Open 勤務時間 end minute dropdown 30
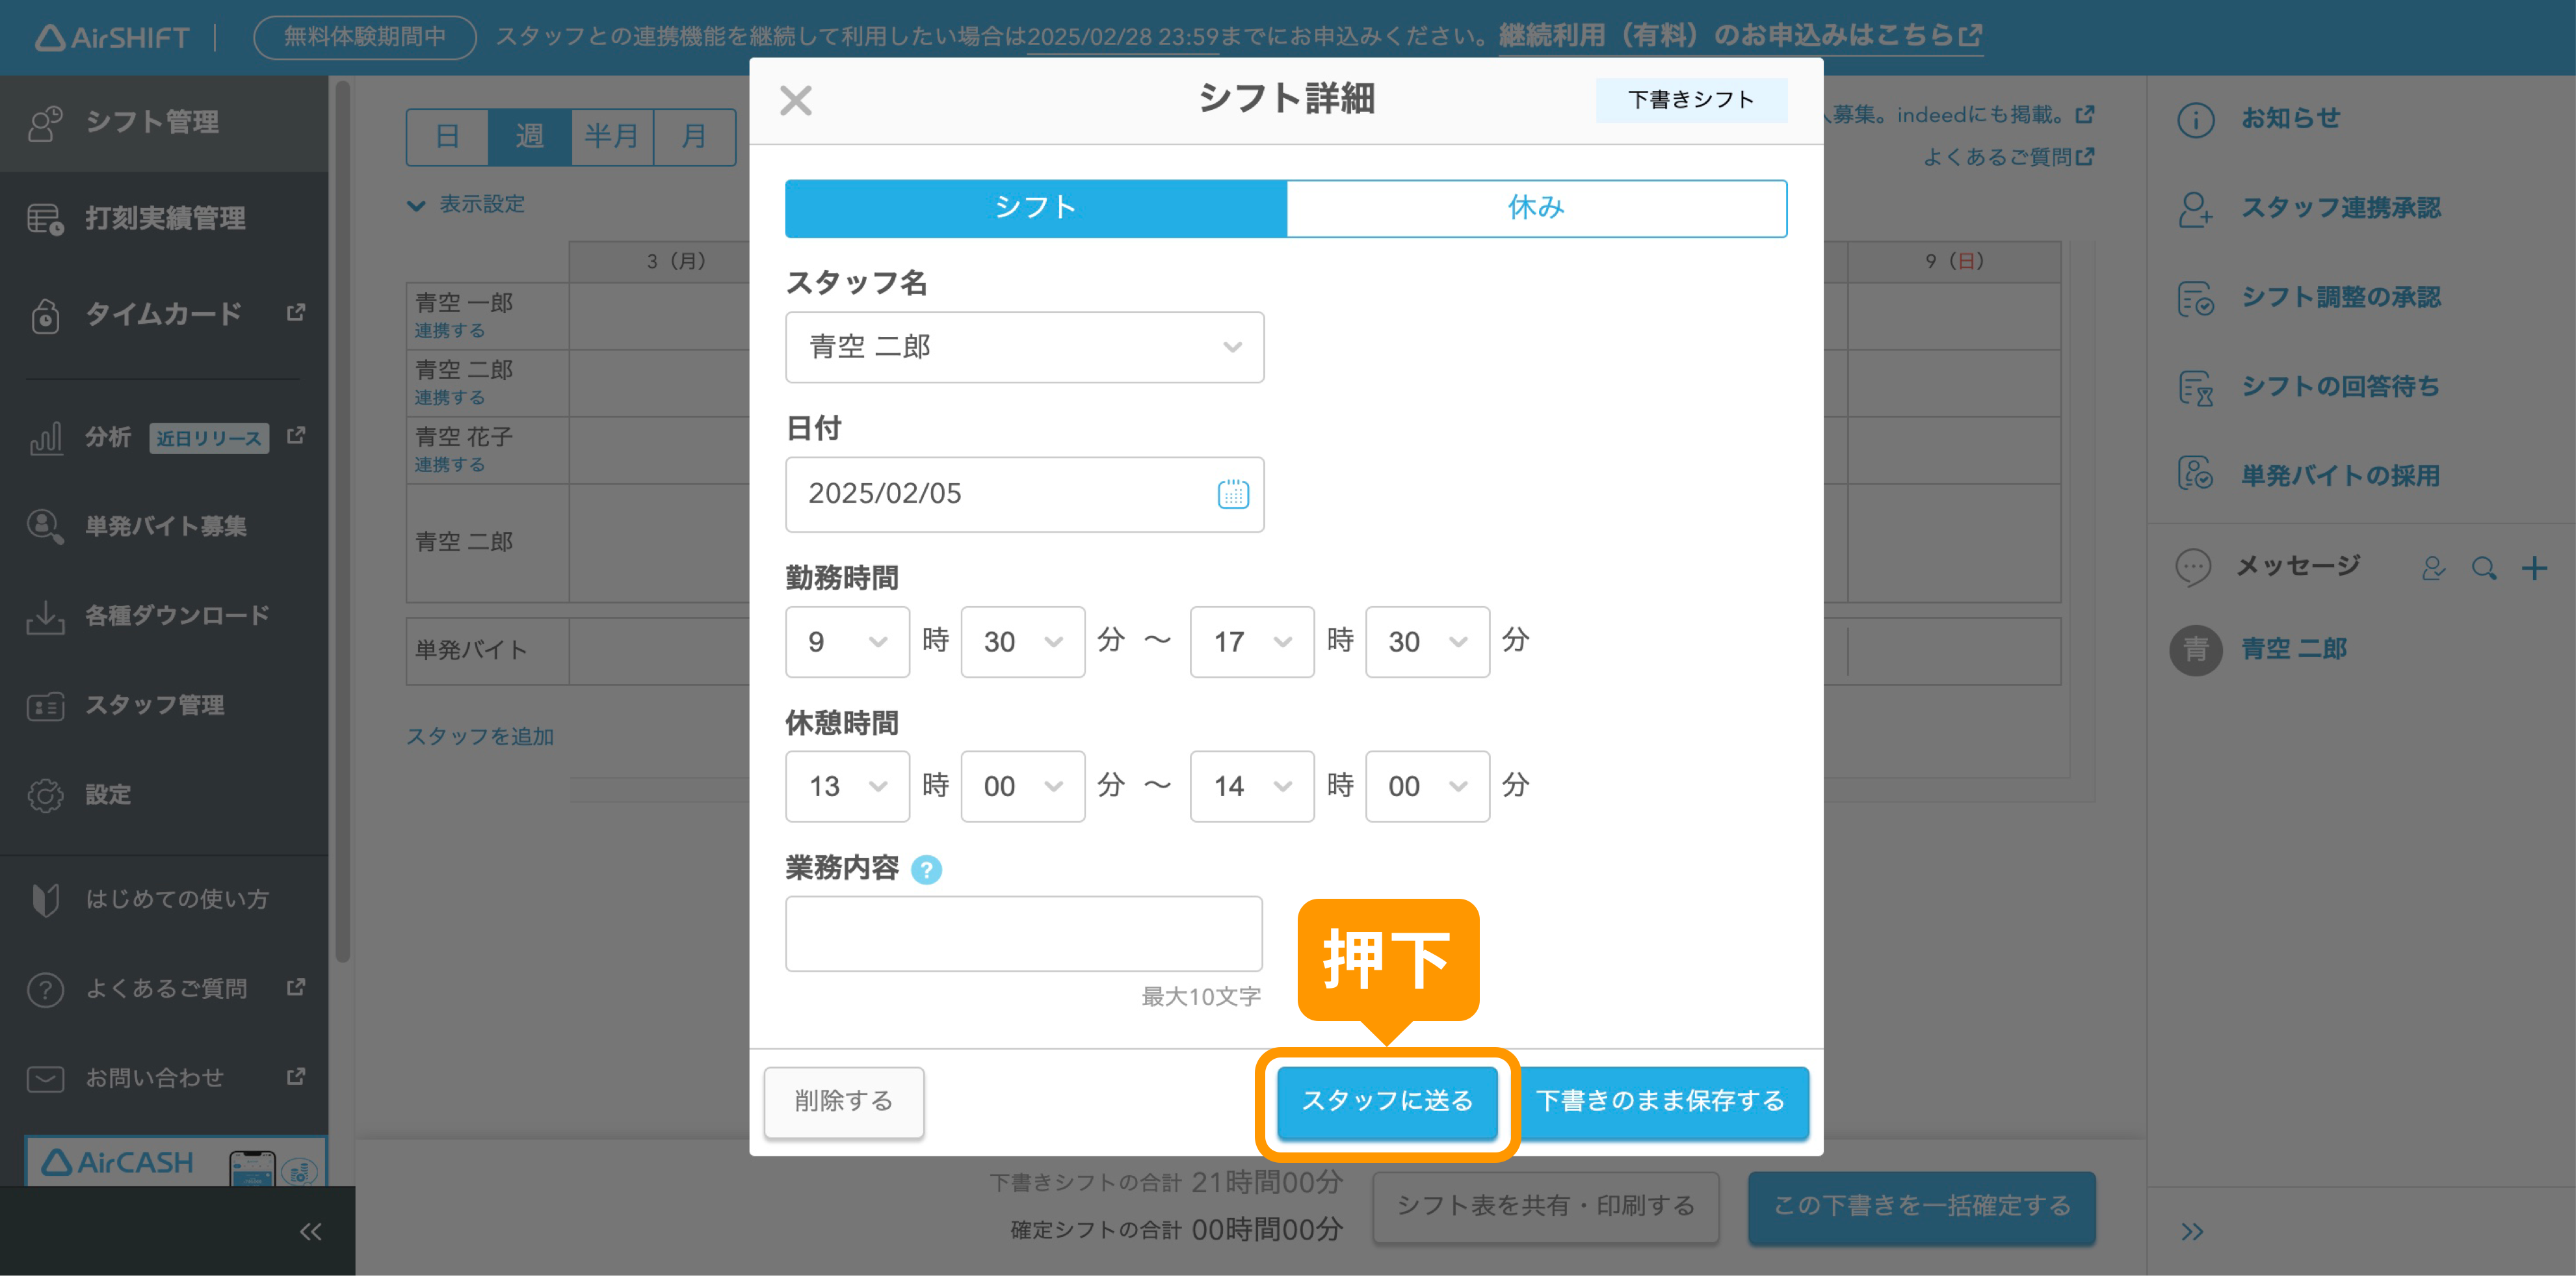Screen dimensions: 2576x1276 (1427, 641)
